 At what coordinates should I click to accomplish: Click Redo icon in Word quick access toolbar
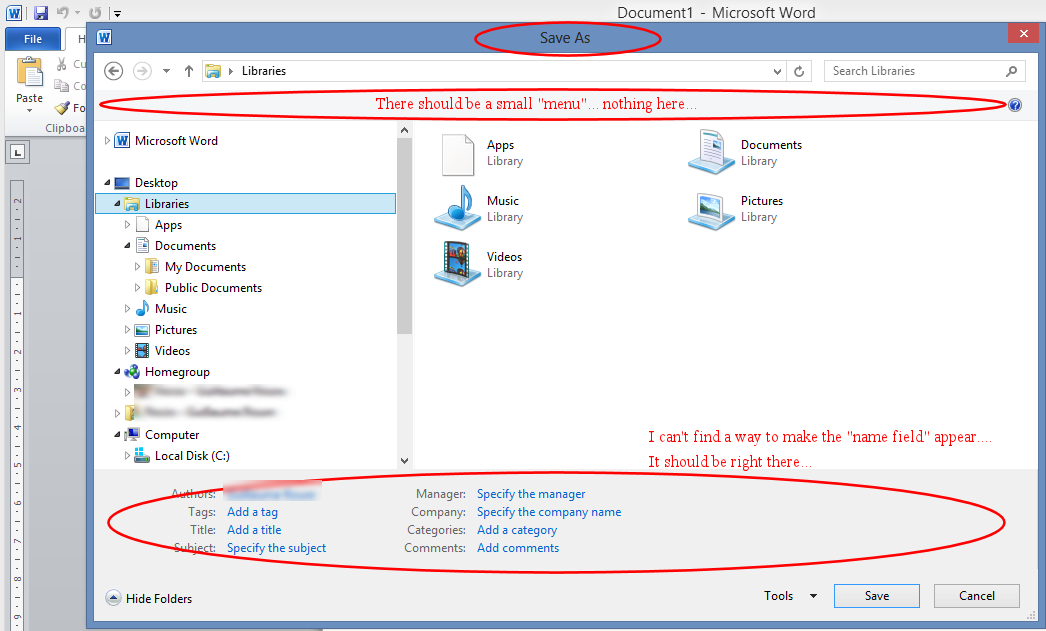click(95, 13)
